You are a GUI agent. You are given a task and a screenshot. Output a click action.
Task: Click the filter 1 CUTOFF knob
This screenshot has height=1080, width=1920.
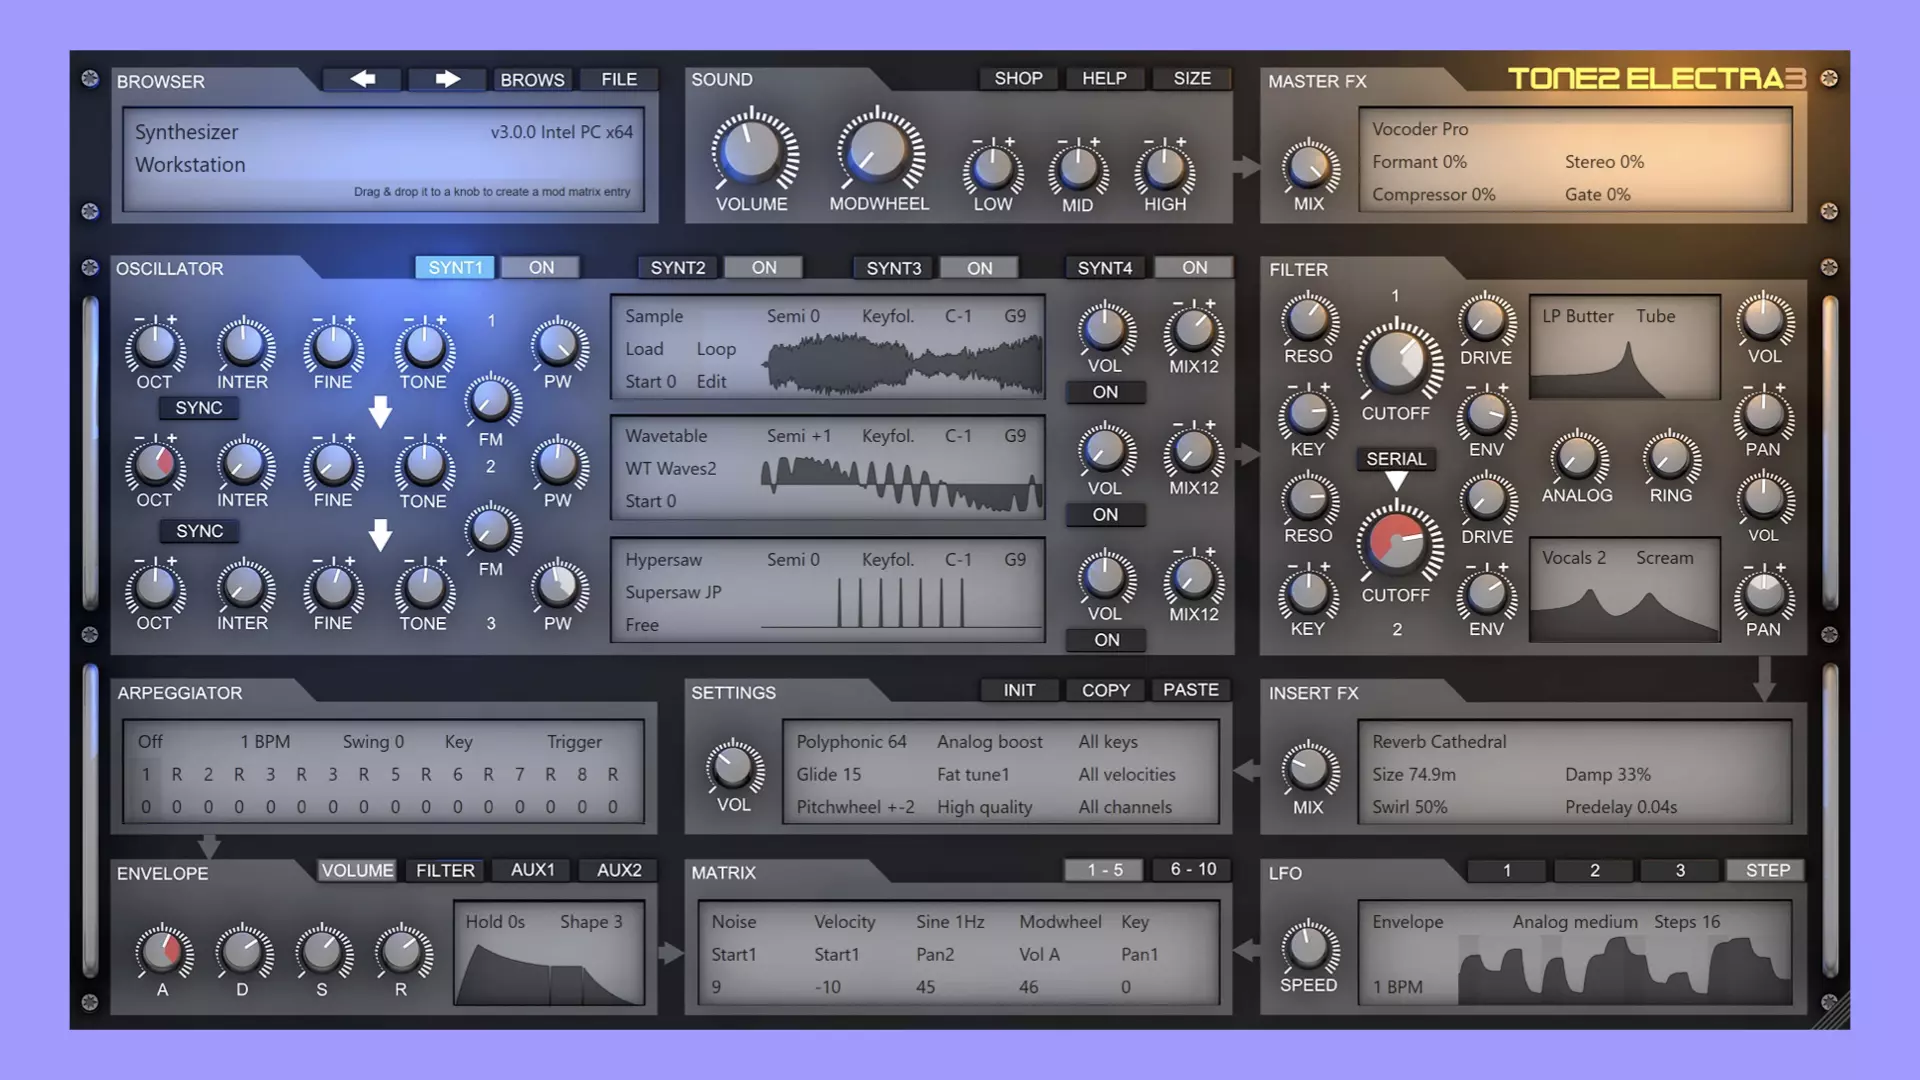[1397, 361]
